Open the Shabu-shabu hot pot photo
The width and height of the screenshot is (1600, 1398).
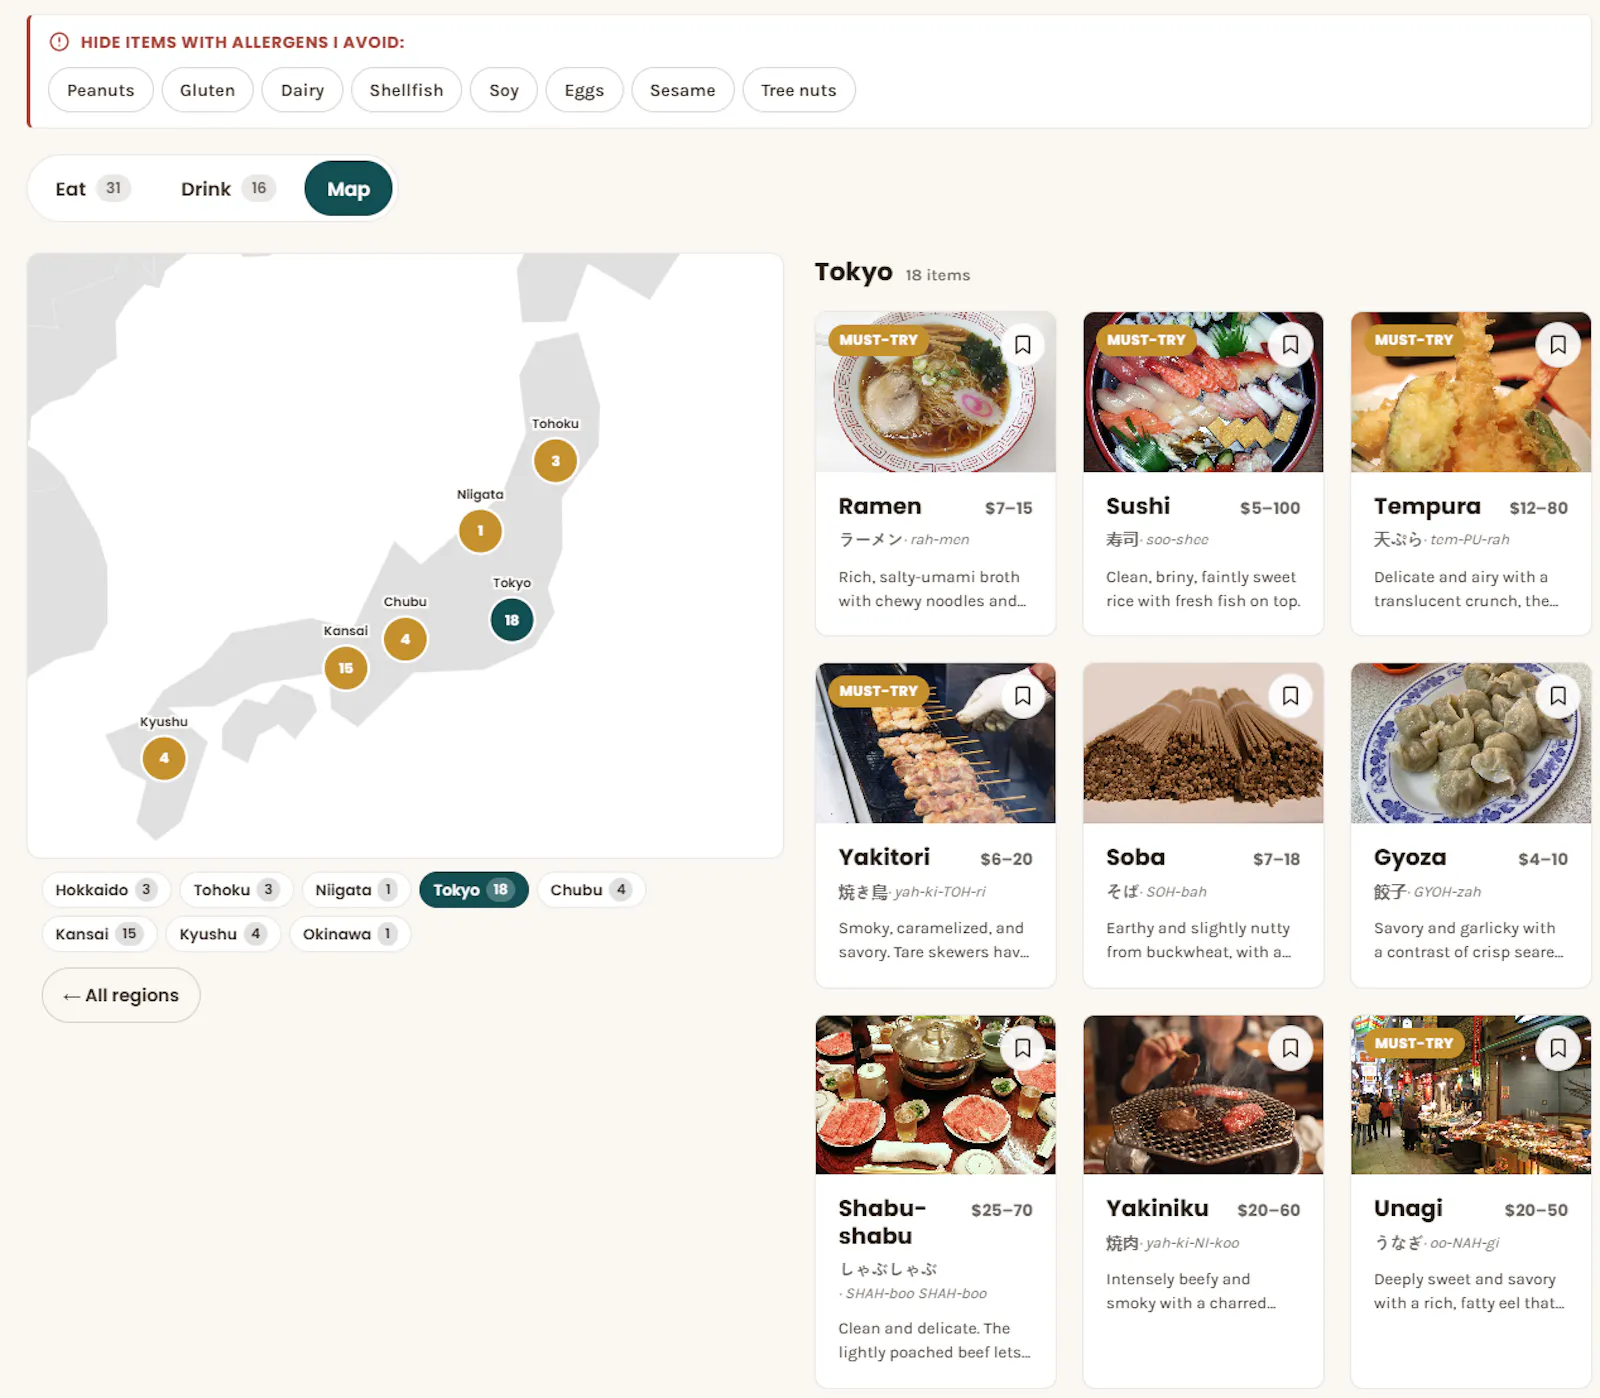pyautogui.click(x=935, y=1095)
